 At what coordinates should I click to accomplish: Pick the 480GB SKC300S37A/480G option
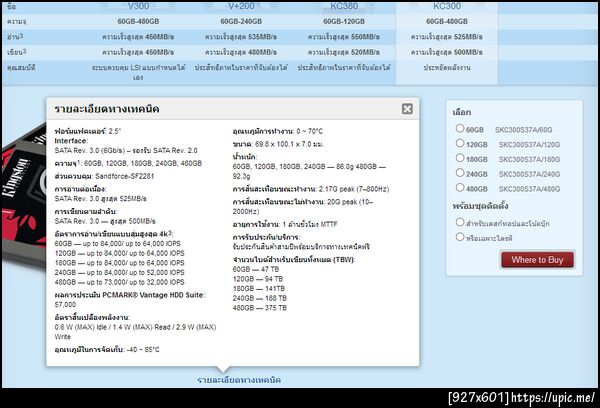[460, 188]
